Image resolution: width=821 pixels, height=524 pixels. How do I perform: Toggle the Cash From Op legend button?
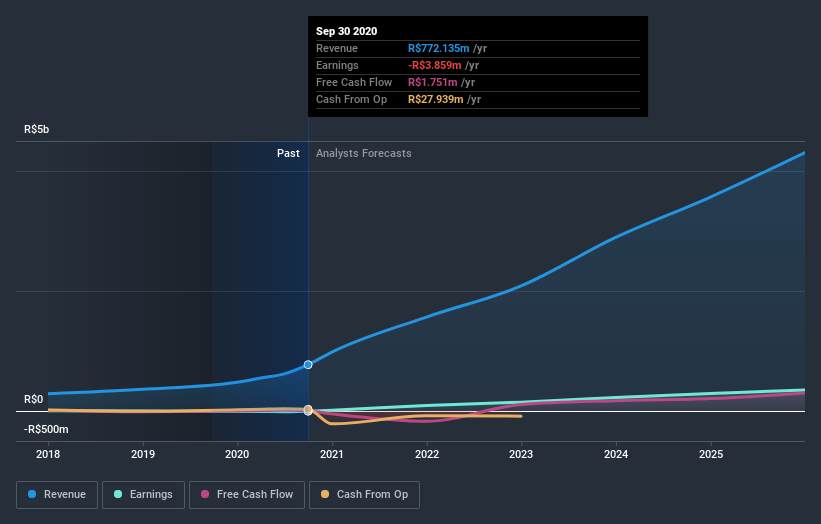(364, 495)
